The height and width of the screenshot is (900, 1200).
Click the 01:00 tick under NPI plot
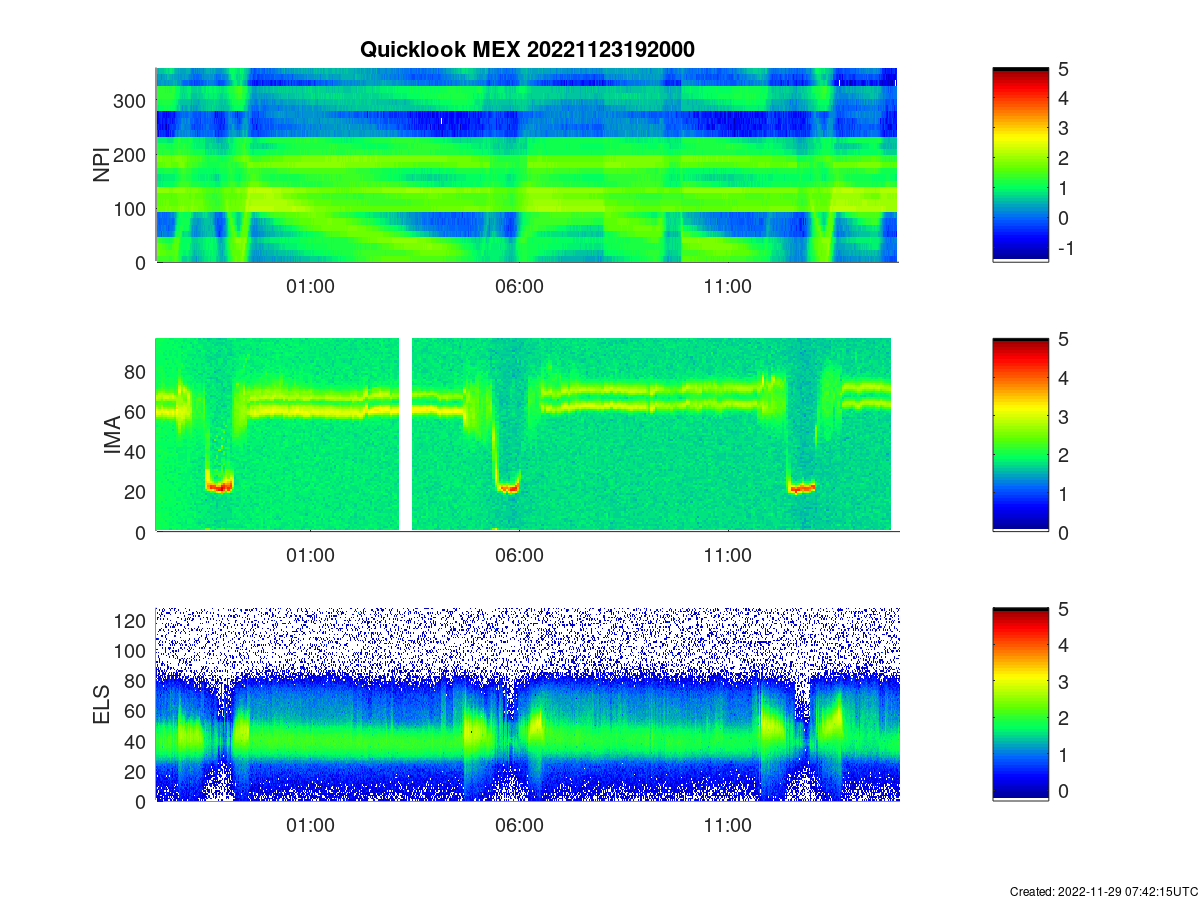coord(310,286)
